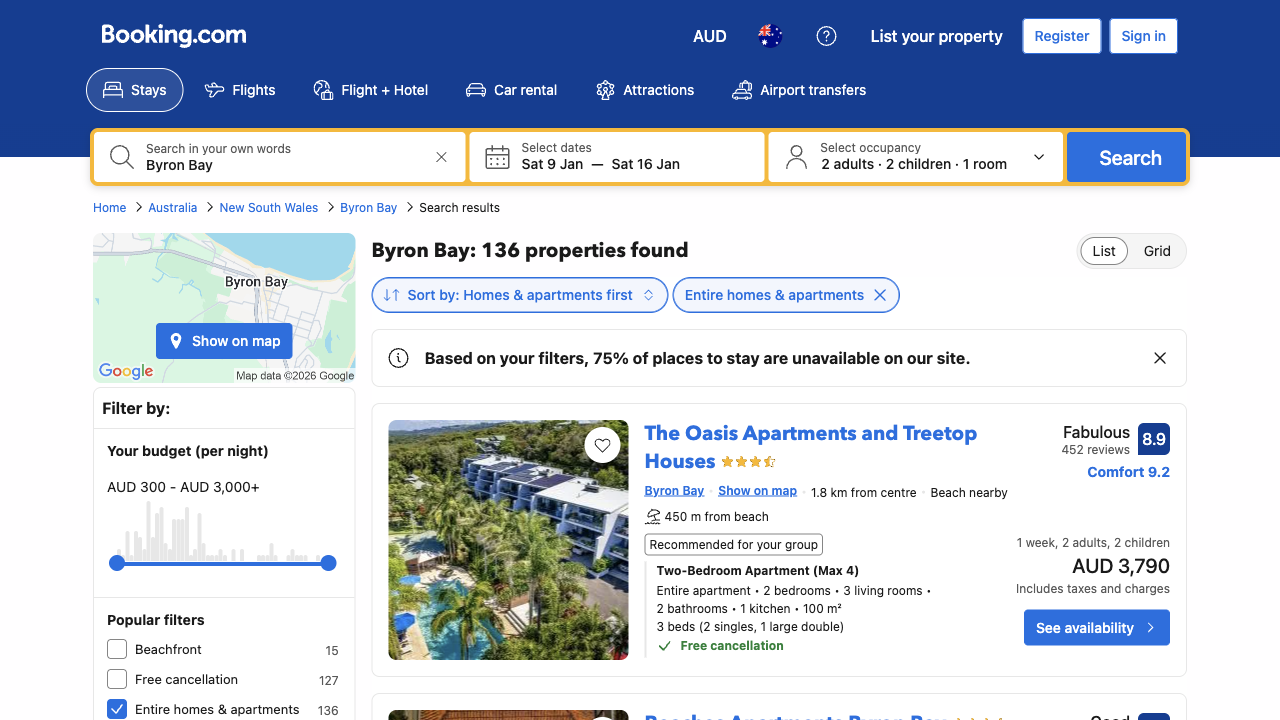The width and height of the screenshot is (1280, 720).
Task: Select the Flights tab
Action: point(240,90)
